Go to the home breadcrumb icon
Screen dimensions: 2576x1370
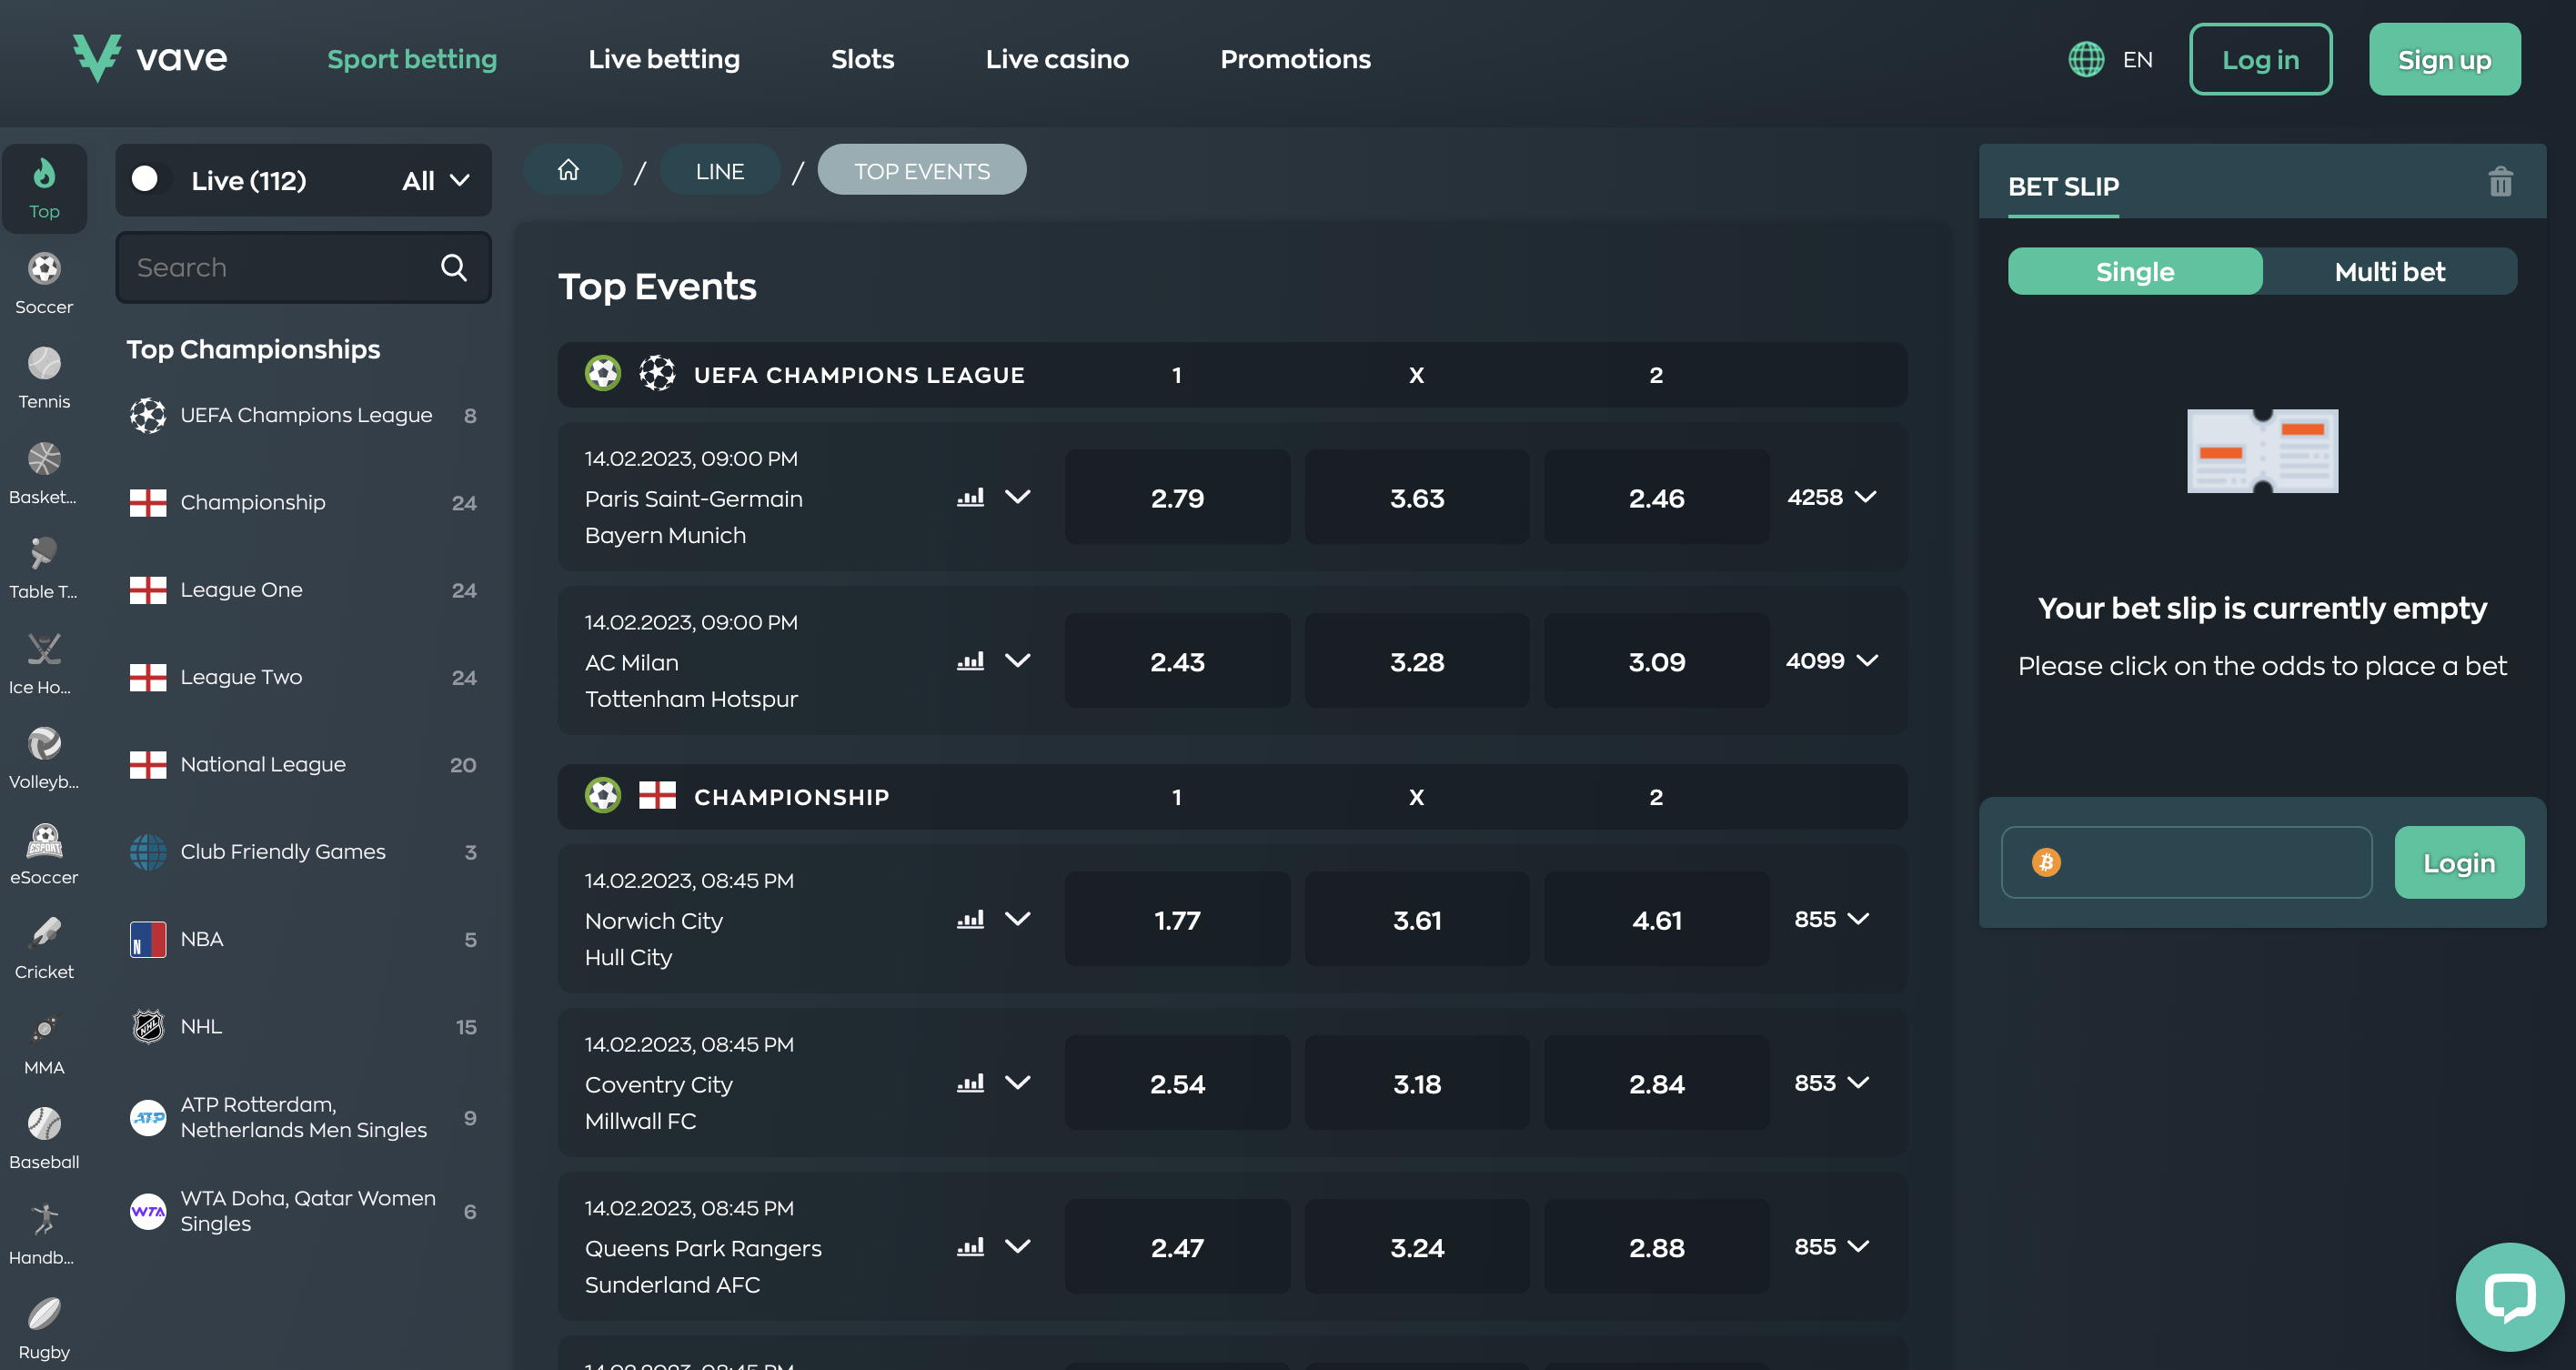click(x=569, y=170)
